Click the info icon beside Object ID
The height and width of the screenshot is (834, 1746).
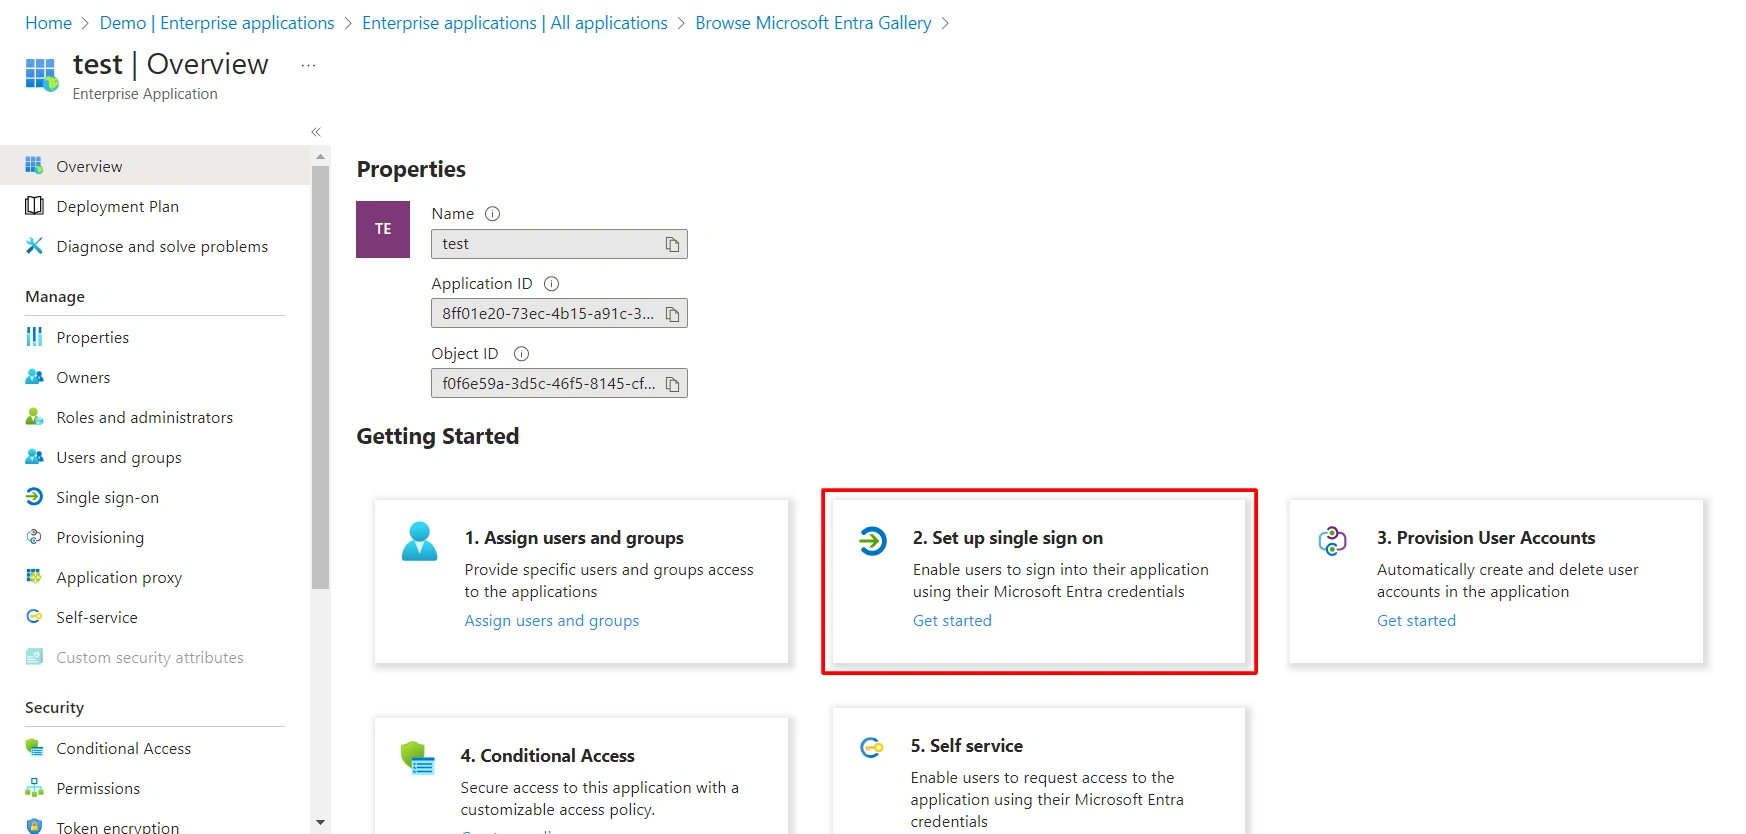521,354
